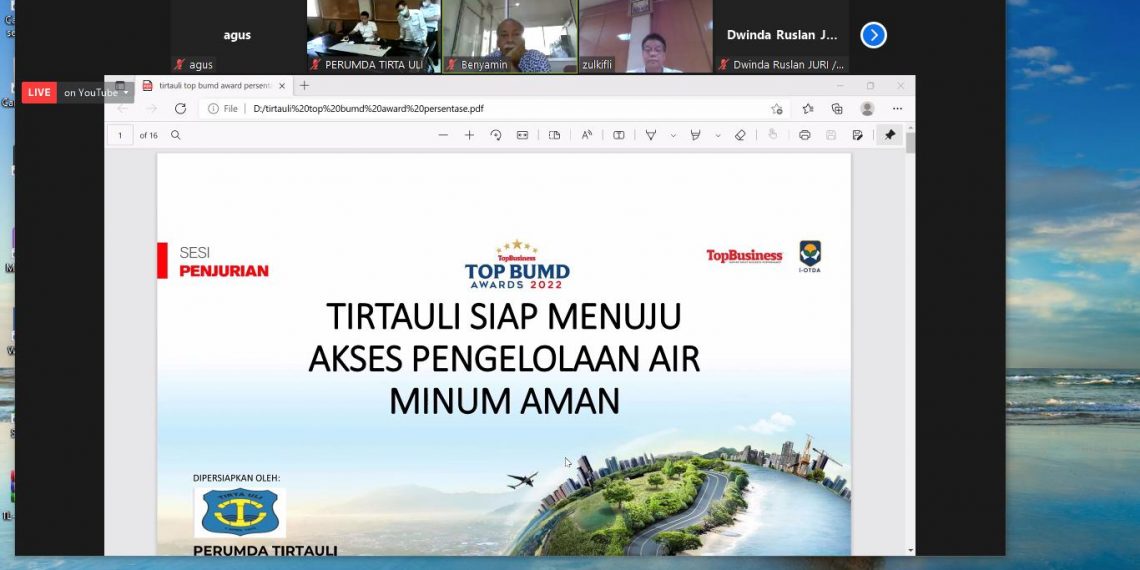Image resolution: width=1140 pixels, height=570 pixels.
Task: Click the 'of 16' page count text
Action: [148, 135]
